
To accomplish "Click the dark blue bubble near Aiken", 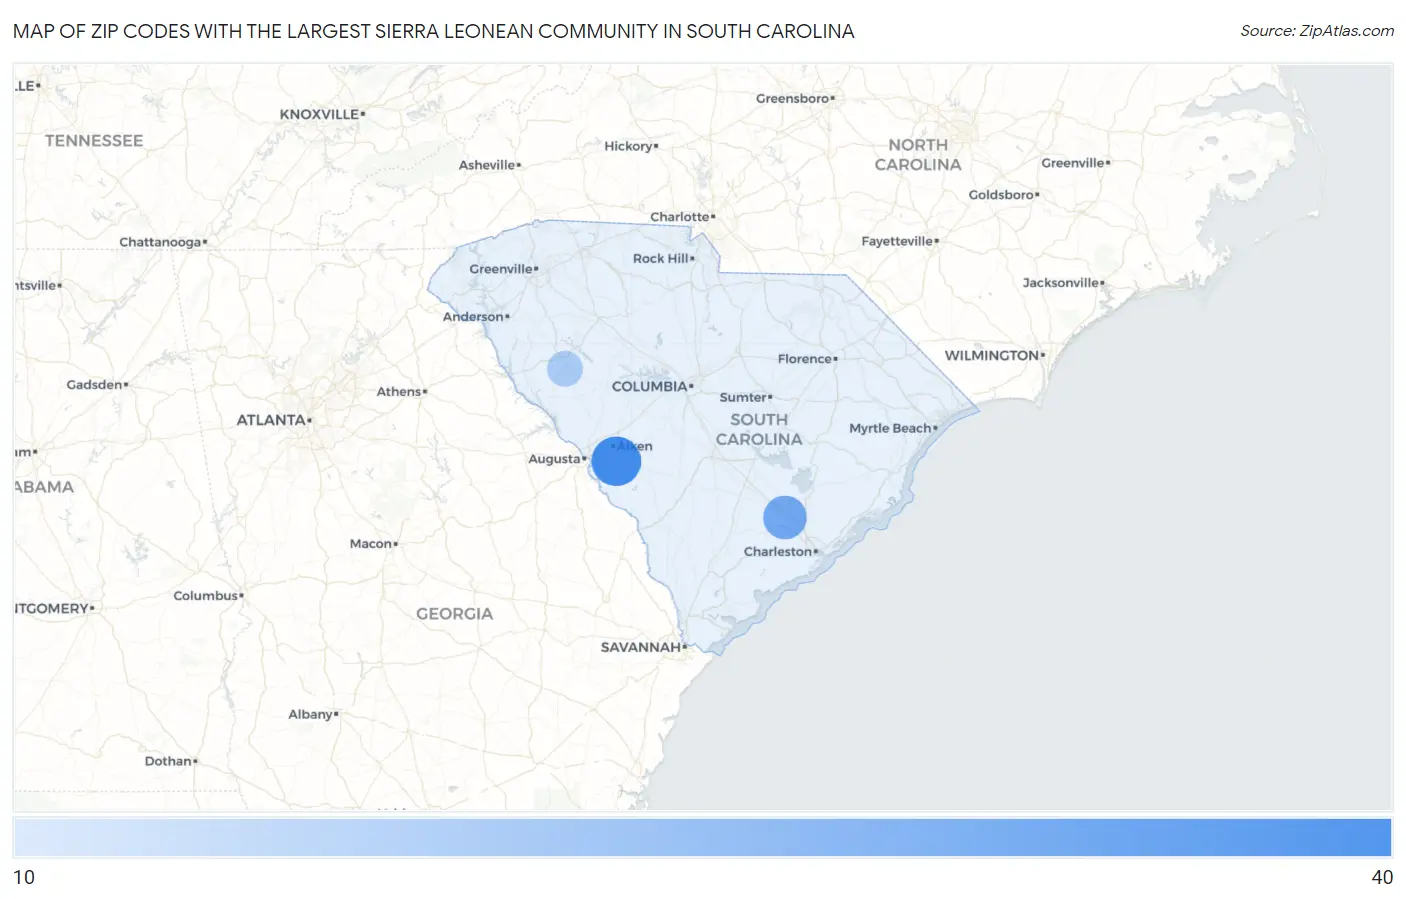I will pos(616,461).
